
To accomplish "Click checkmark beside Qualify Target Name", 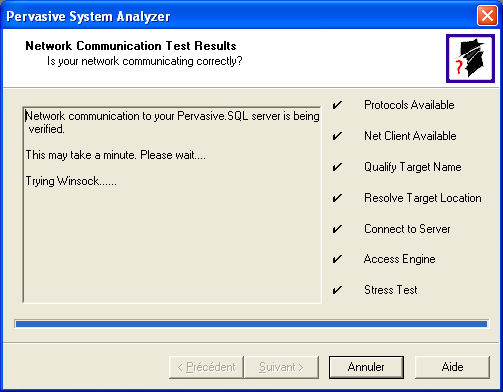I will (337, 167).
